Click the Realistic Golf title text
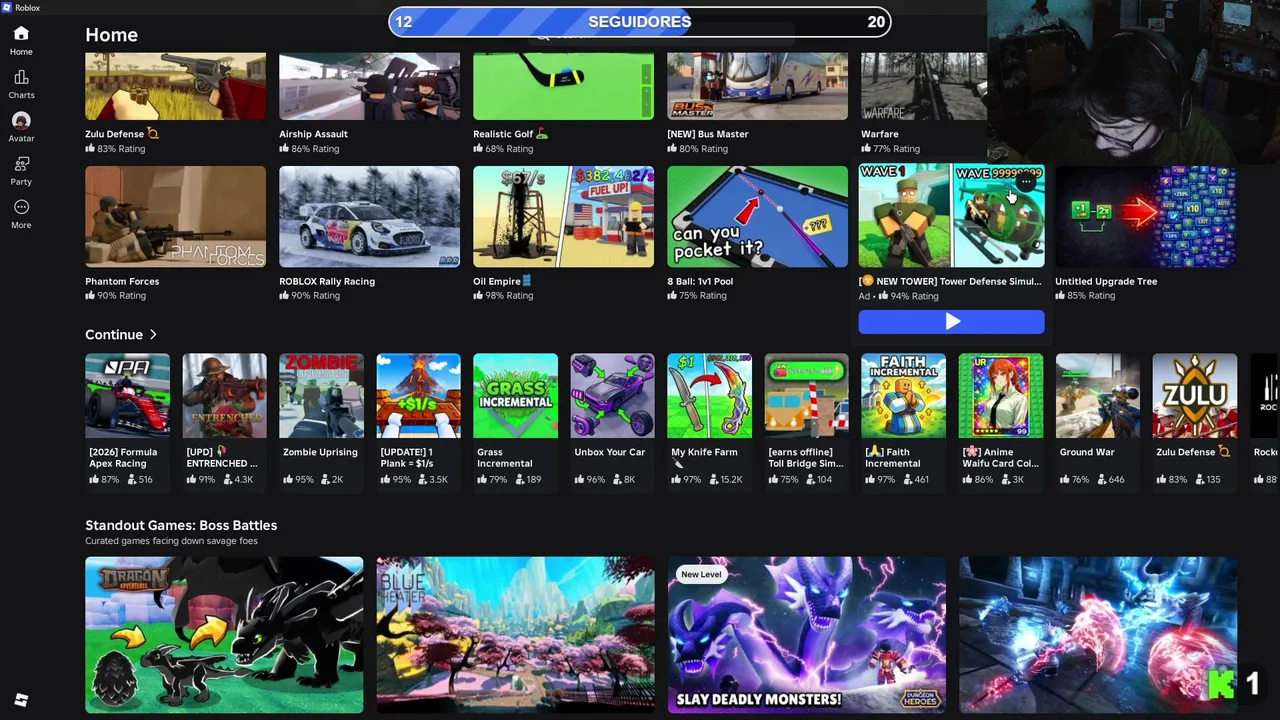 click(503, 134)
